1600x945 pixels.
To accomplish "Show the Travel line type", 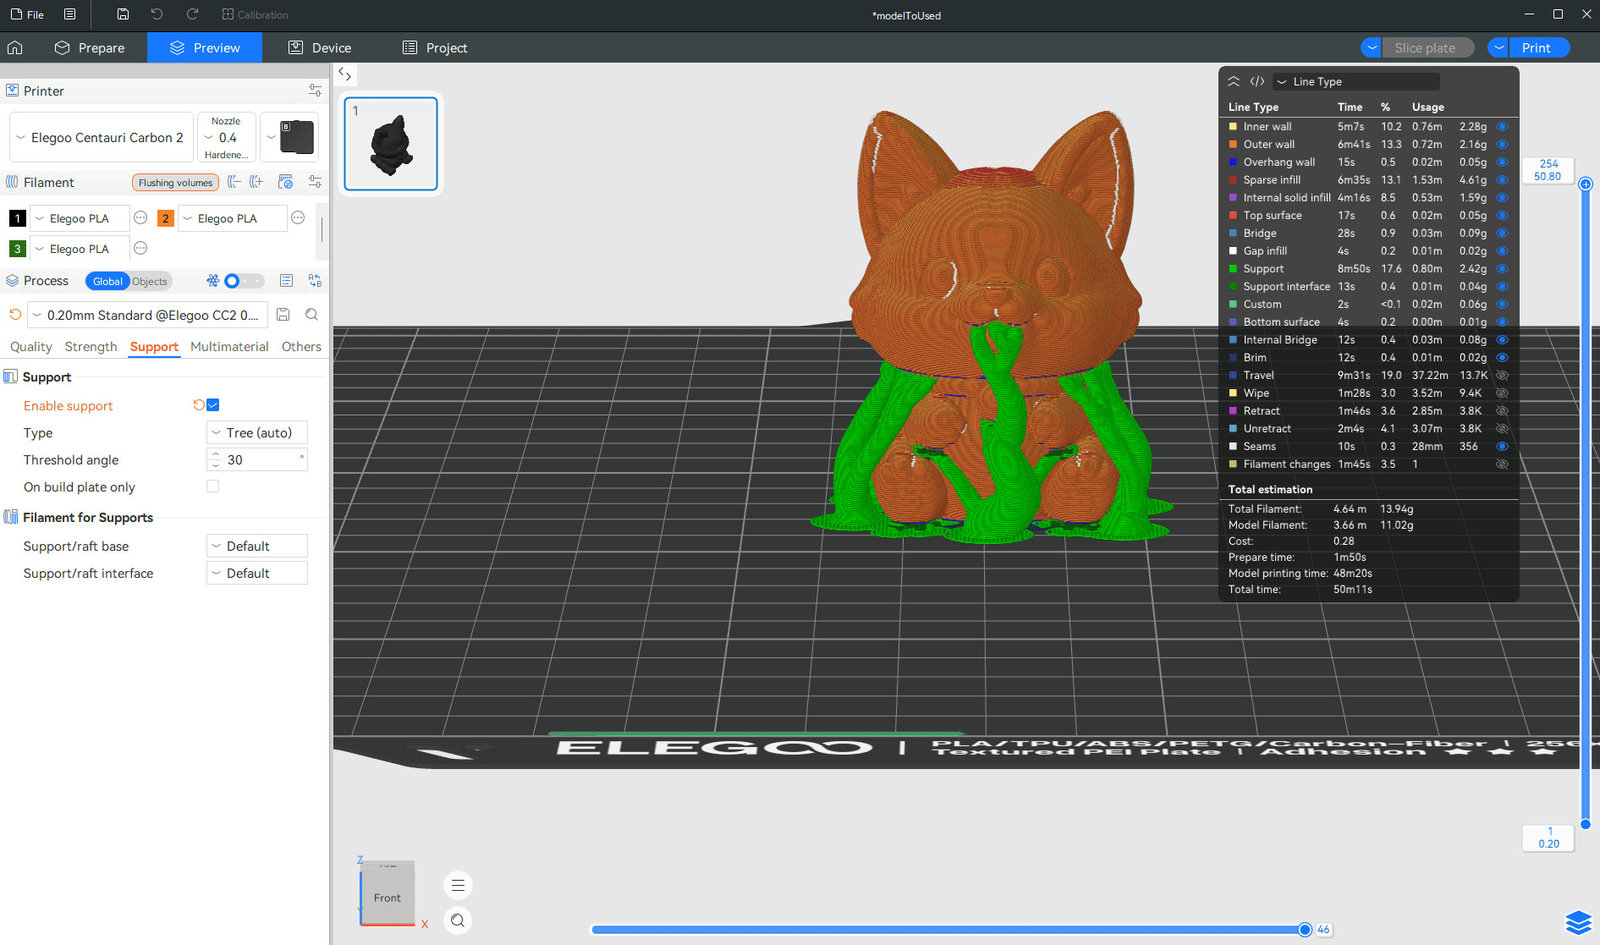I will point(1502,375).
